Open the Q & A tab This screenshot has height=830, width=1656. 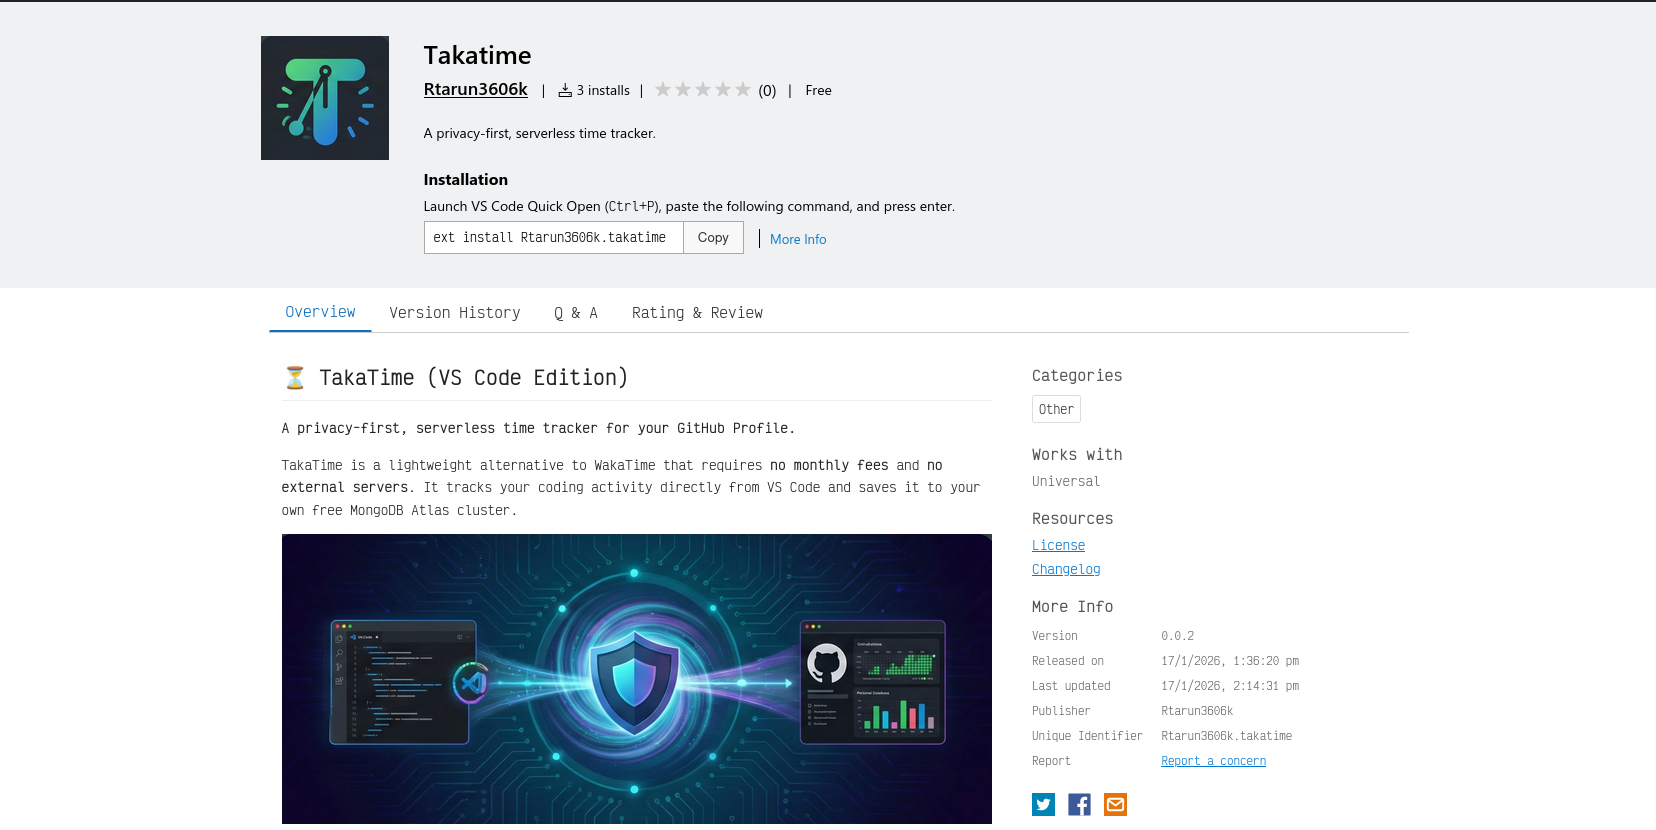pos(576,313)
